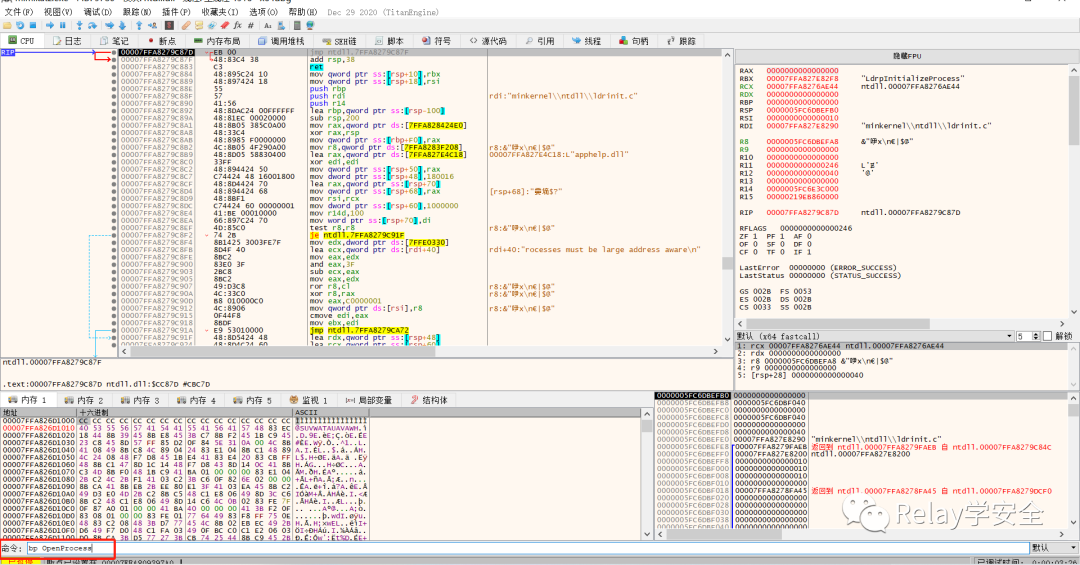Click the Labels tag icon
The image size is (1080, 565).
[211, 25]
